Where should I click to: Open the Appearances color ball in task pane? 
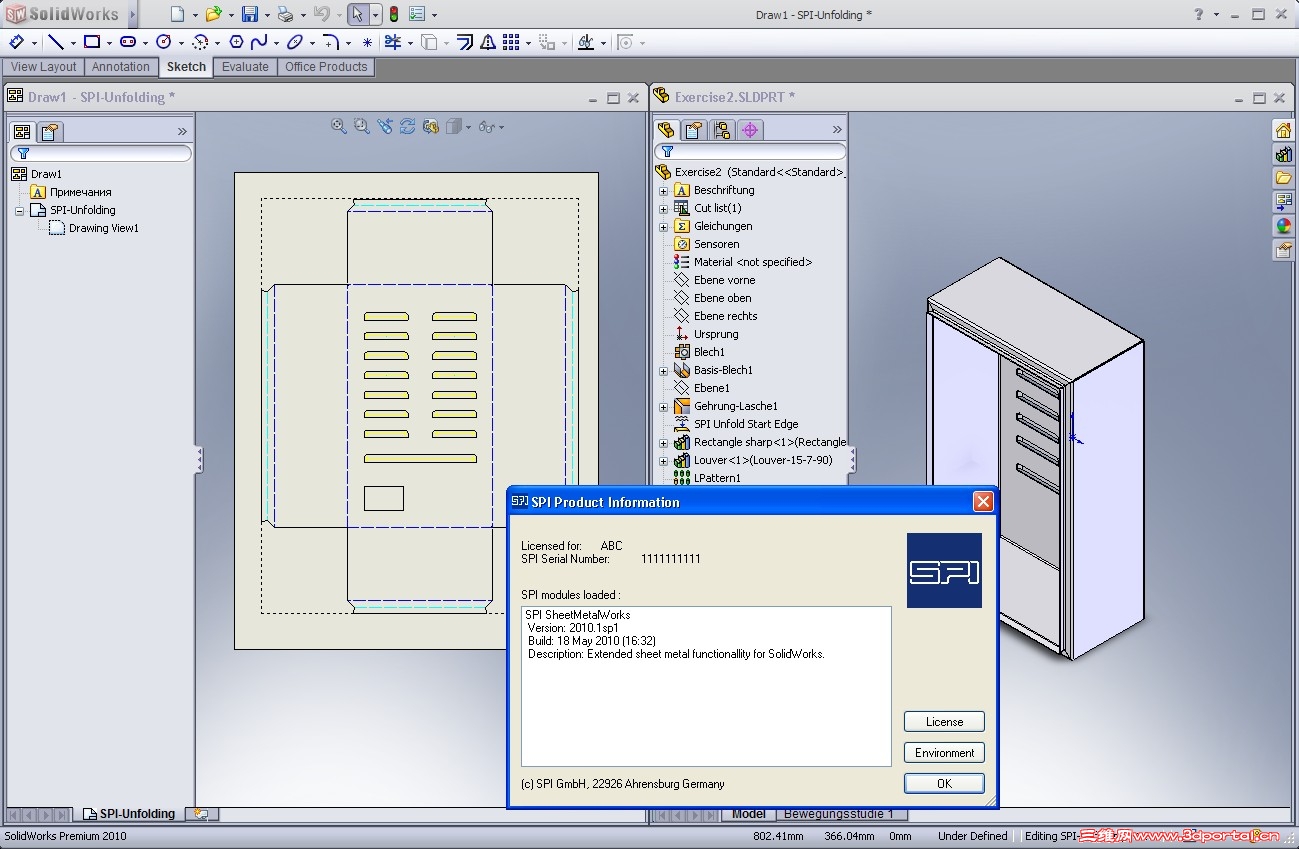tap(1283, 226)
